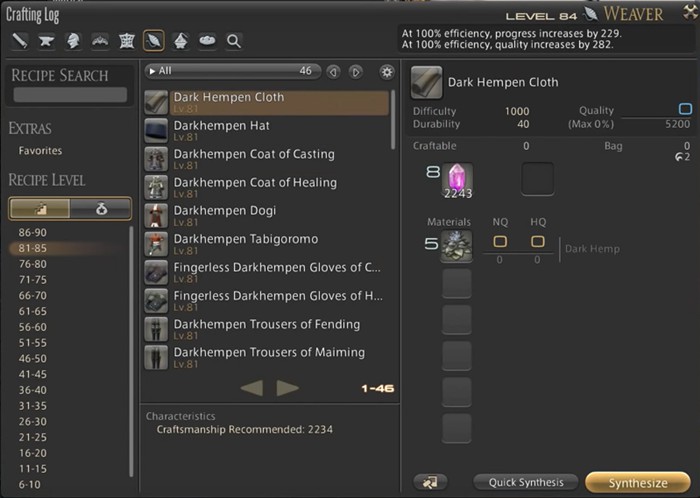
Task: Select recipe level 81-85
Action: click(x=33, y=248)
